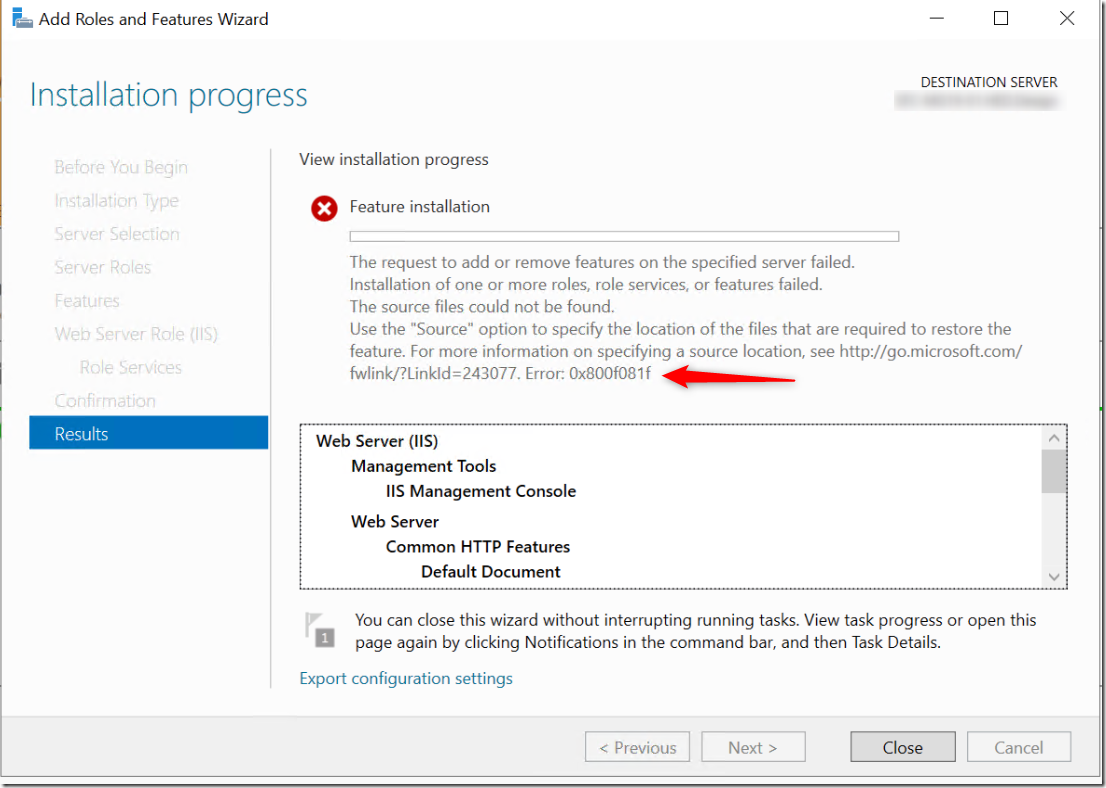
Task: Open the Before You Begin page
Action: point(120,167)
